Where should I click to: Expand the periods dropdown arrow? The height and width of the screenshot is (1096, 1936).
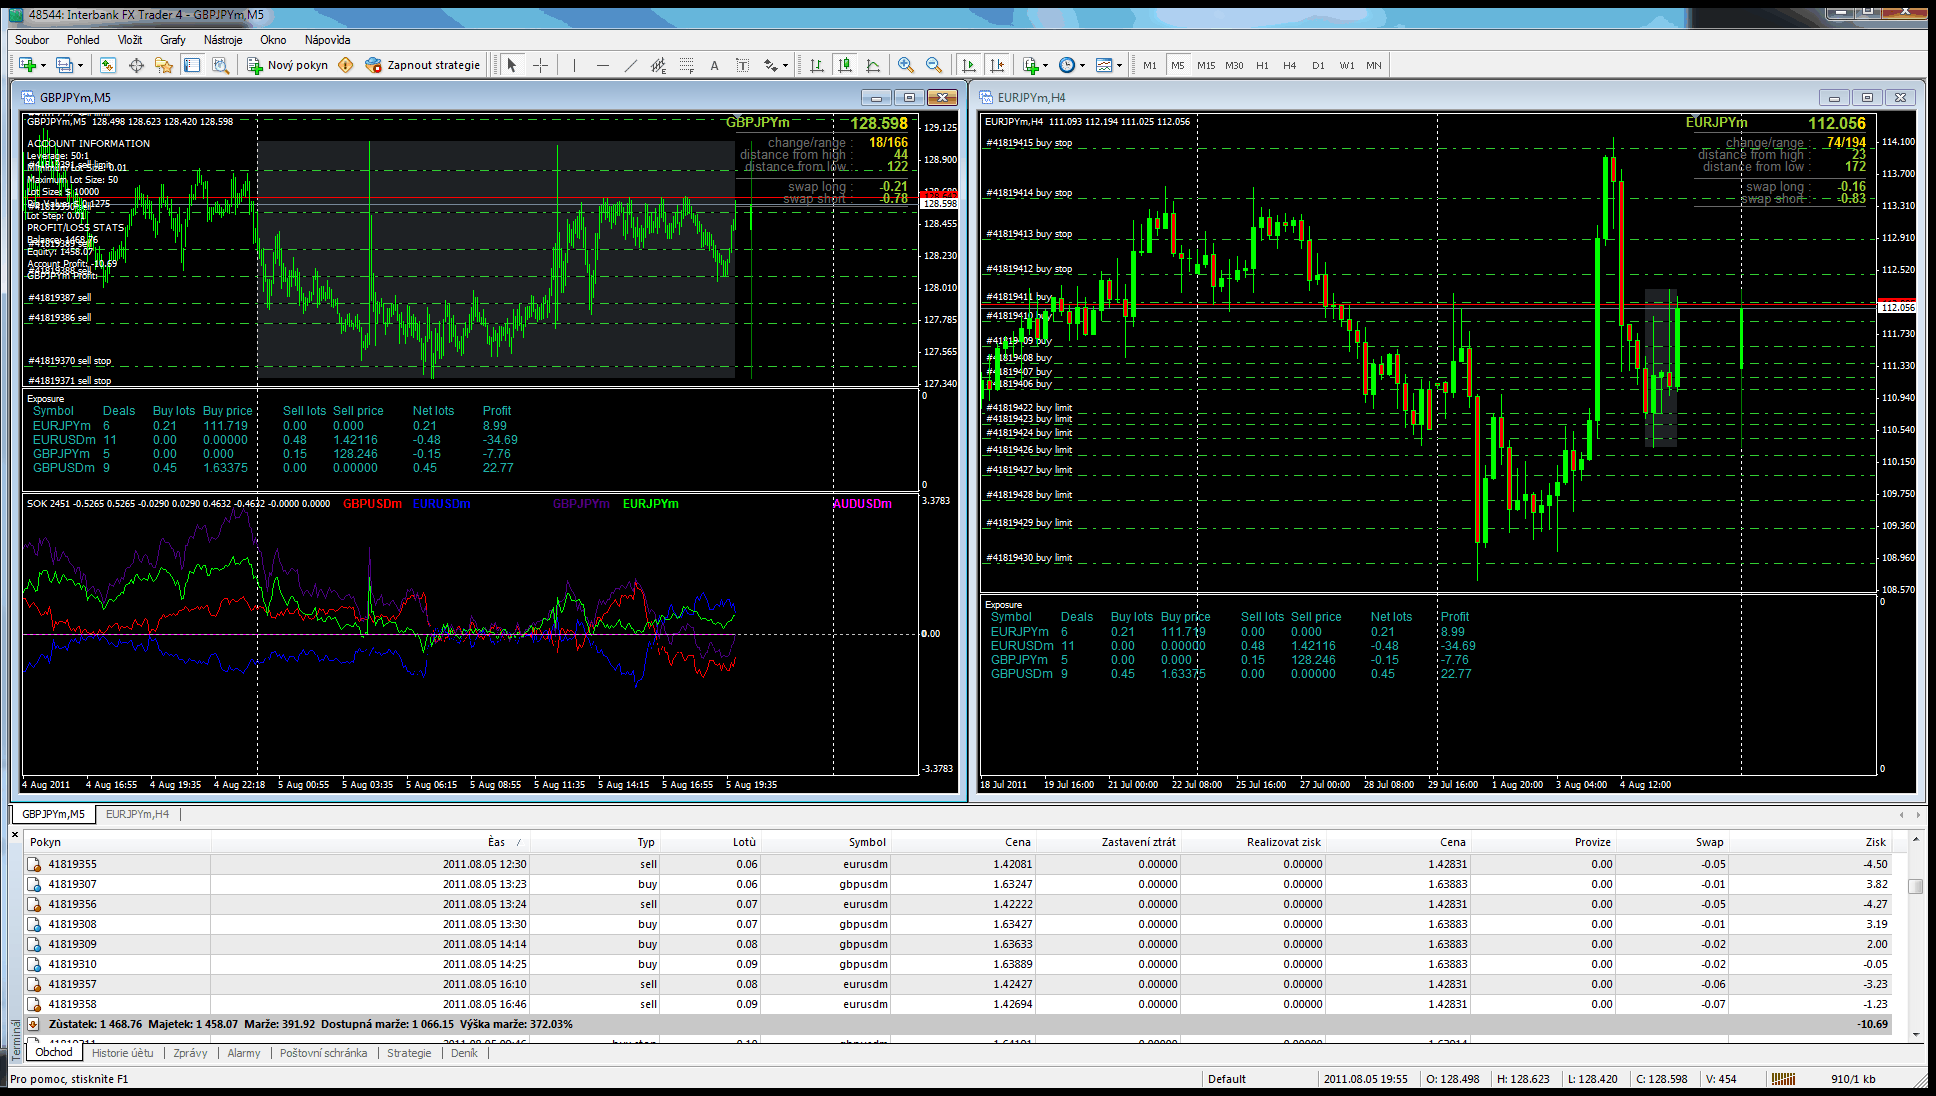[x=1082, y=66]
